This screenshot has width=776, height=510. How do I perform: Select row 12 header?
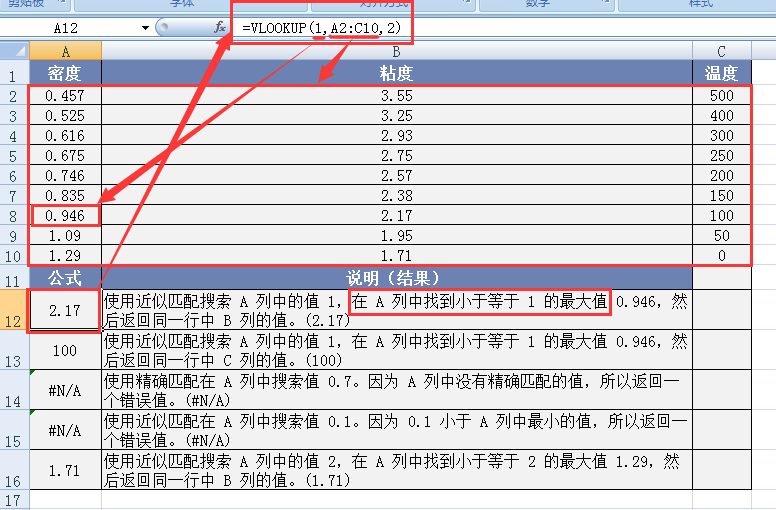(x=14, y=310)
